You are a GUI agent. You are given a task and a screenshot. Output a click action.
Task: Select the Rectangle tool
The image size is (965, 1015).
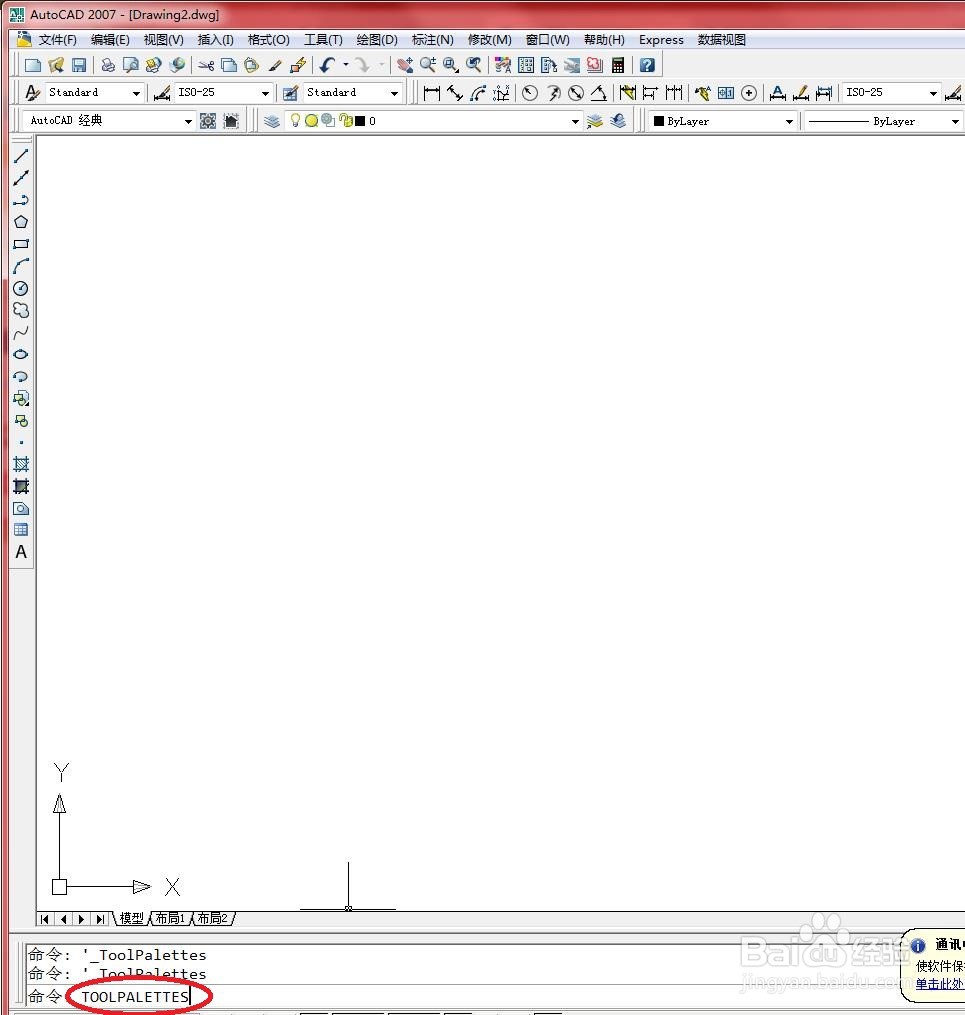[x=21, y=244]
